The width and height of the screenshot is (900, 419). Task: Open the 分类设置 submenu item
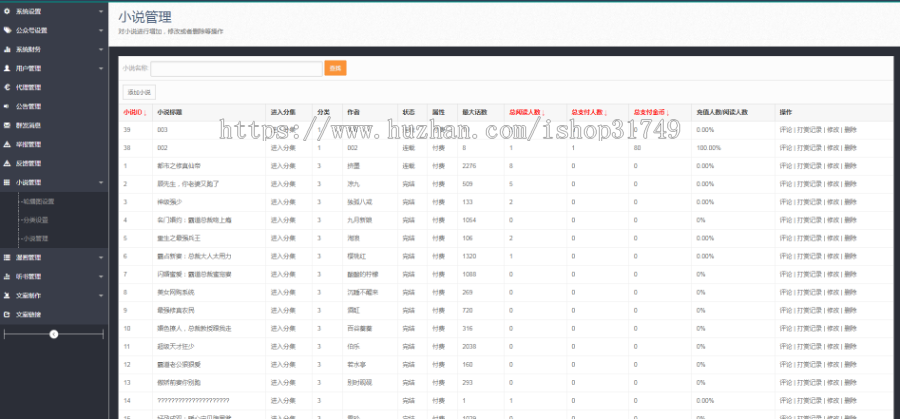[34, 220]
